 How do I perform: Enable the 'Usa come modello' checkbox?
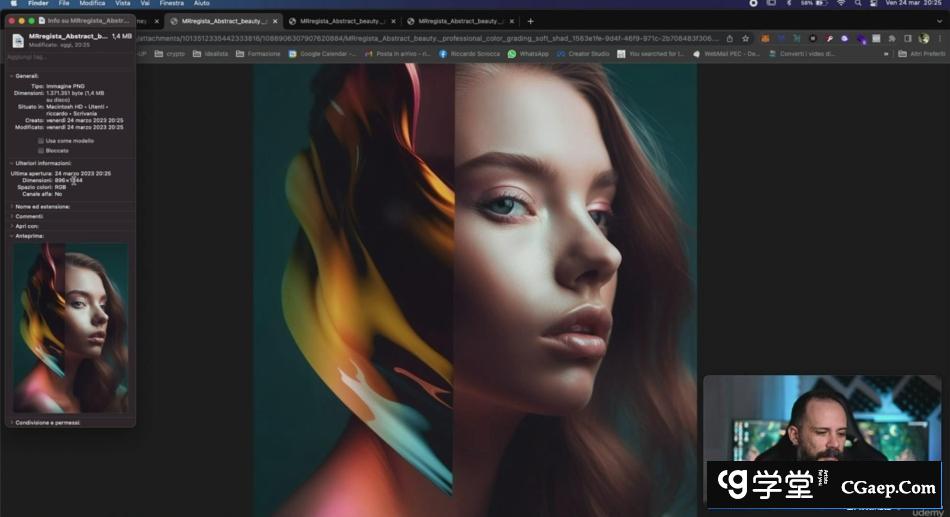(x=41, y=141)
